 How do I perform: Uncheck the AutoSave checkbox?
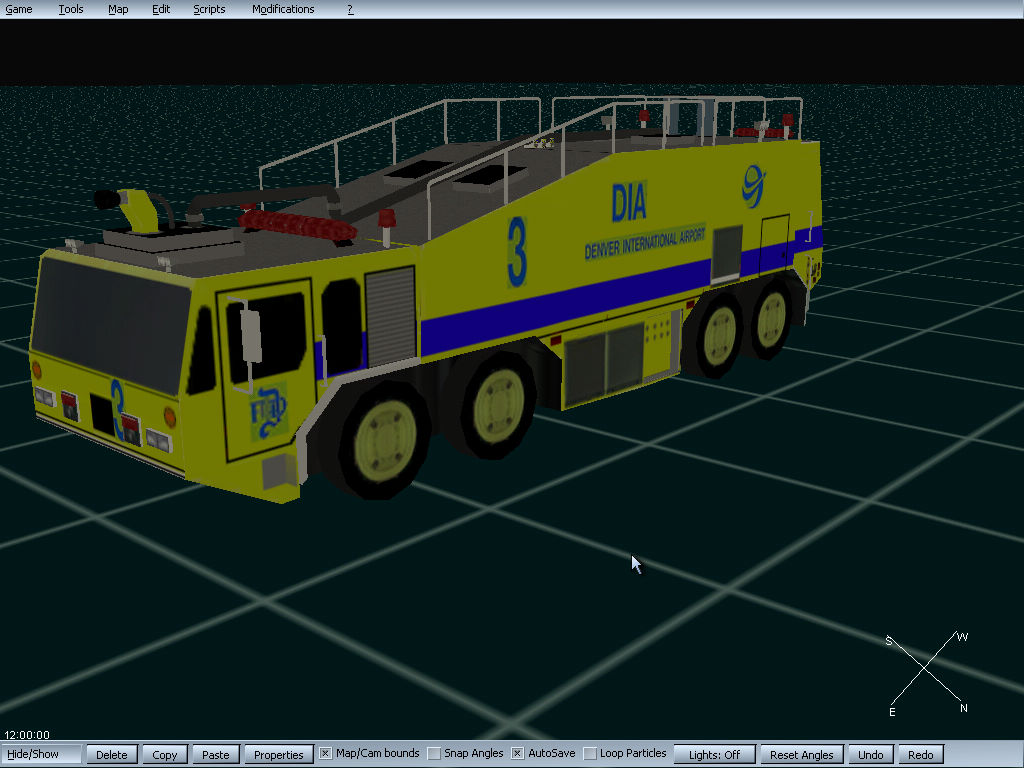tap(517, 754)
